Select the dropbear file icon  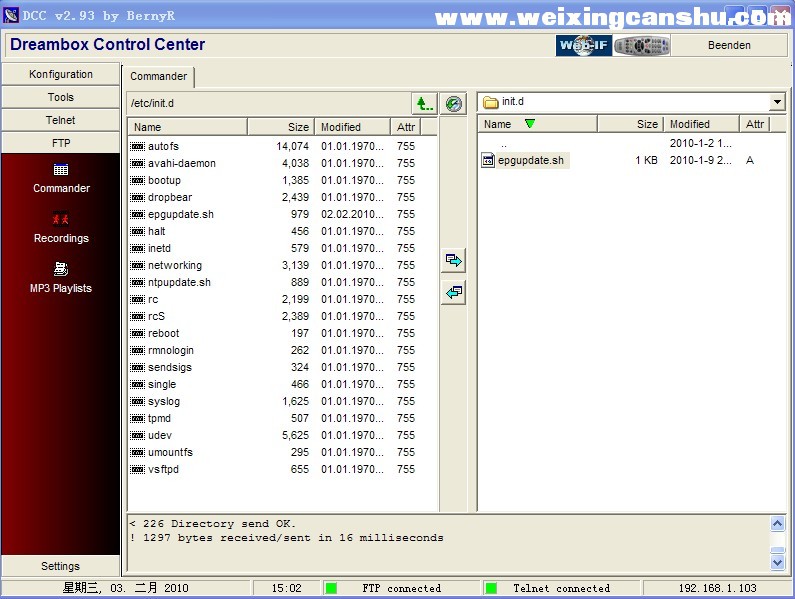click(137, 197)
